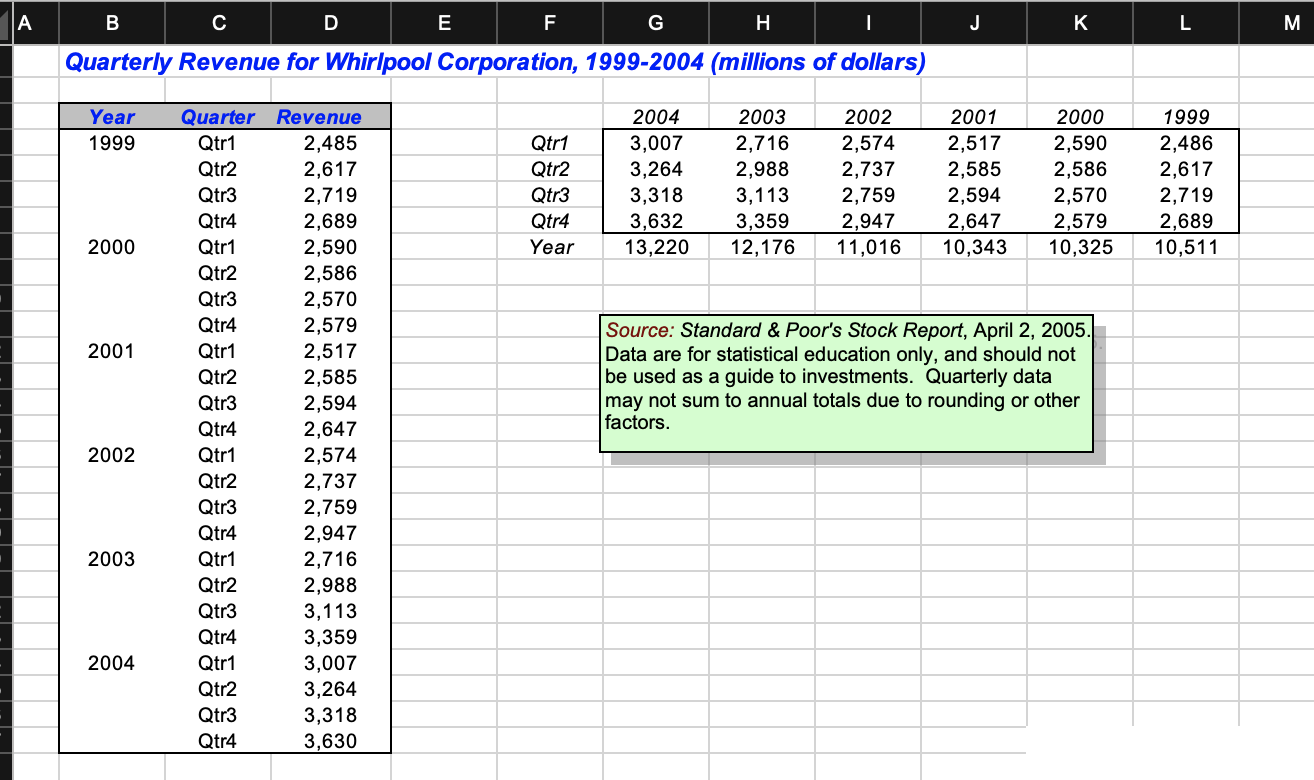Select the year 1999 cell in column B
The height and width of the screenshot is (780, 1314).
(112, 143)
